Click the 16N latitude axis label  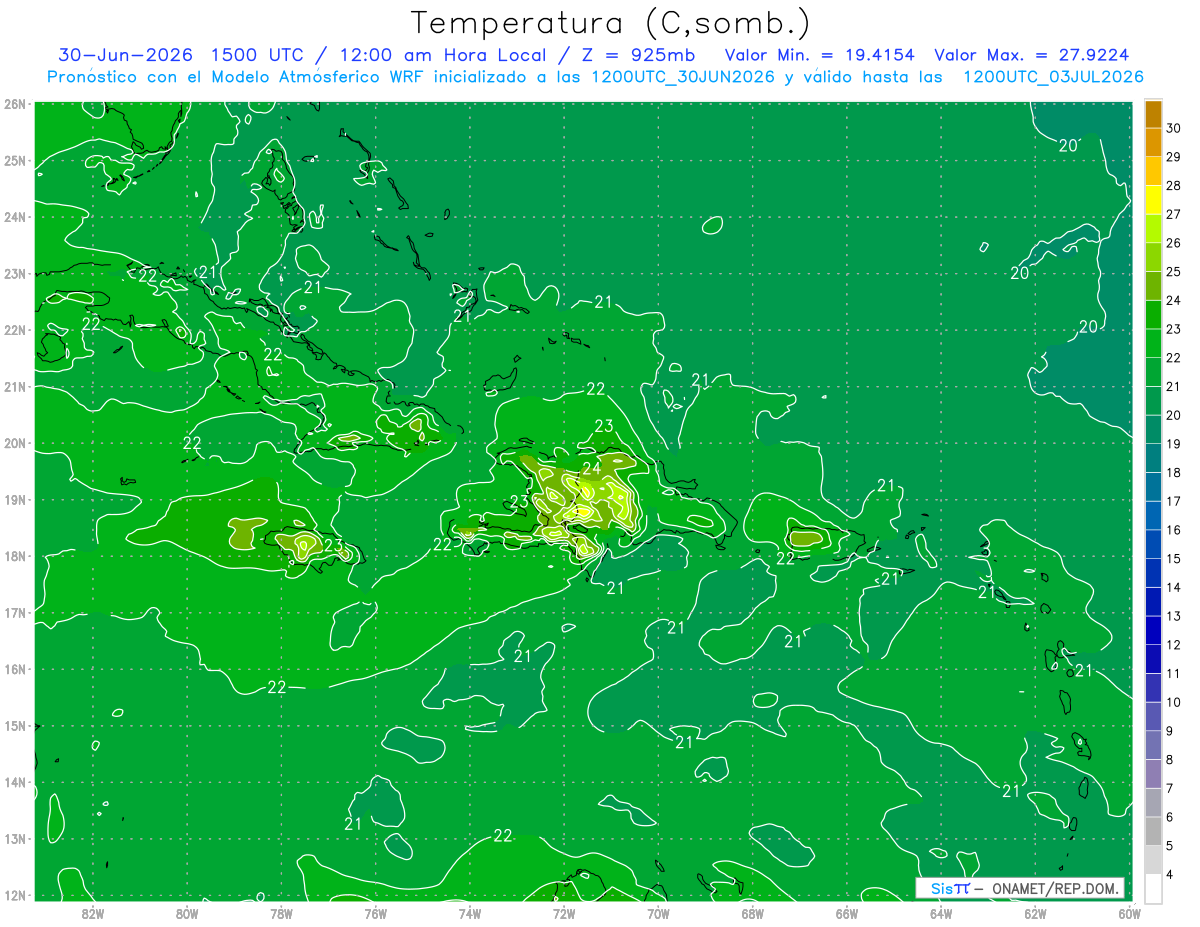tap(15, 669)
